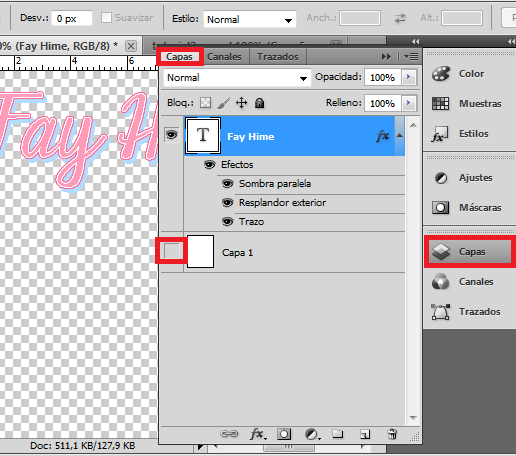Hide Resplandor exterior effect
The height and width of the screenshot is (456, 516).
pyautogui.click(x=227, y=203)
